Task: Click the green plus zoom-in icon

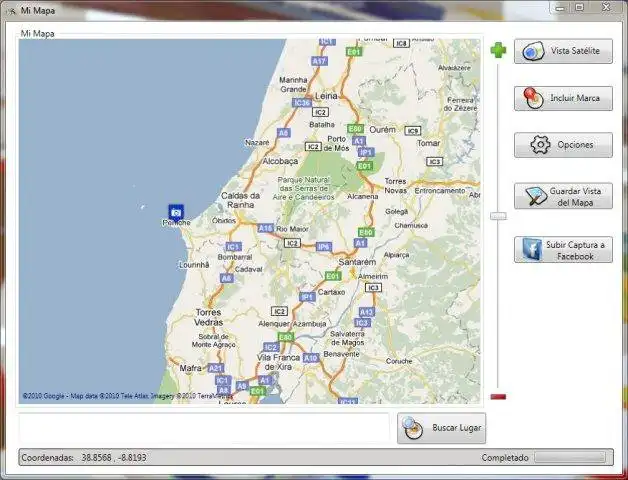Action: (x=498, y=50)
